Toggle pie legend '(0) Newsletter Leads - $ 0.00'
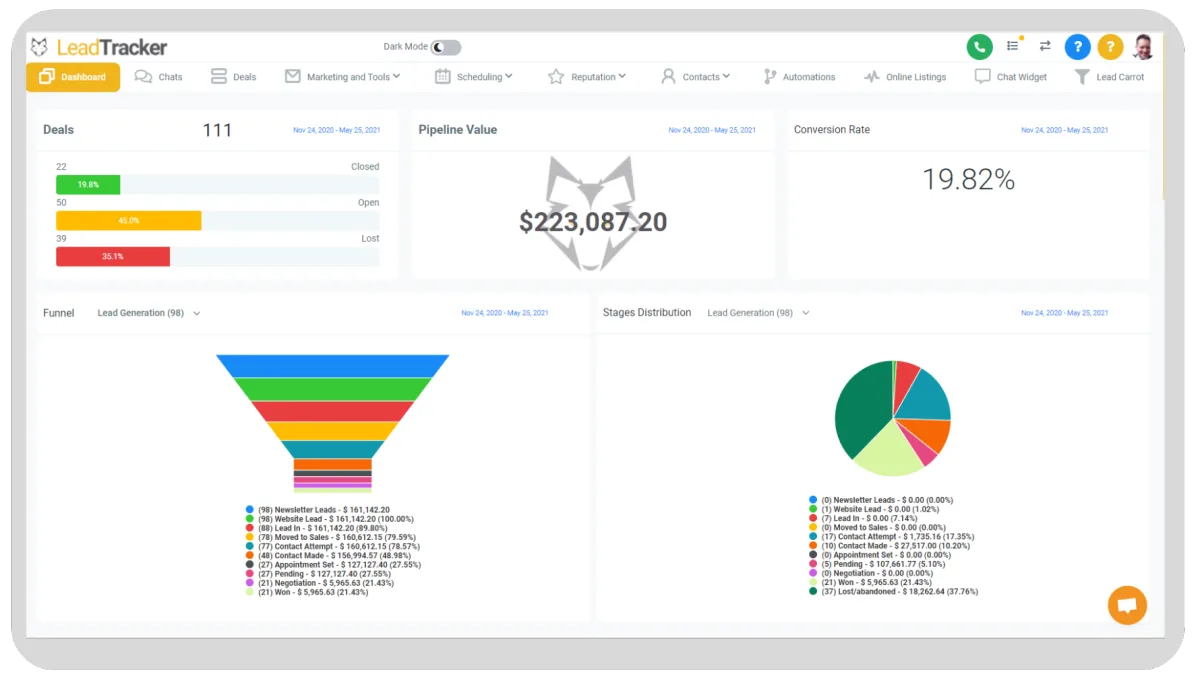Screen dimensions: 1200x674 [881, 500]
